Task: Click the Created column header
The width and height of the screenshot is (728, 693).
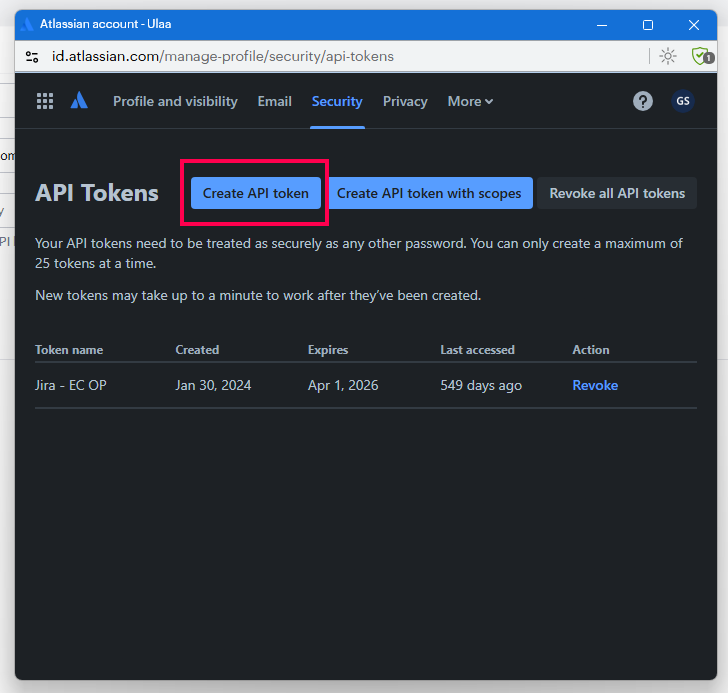Action: coord(197,350)
